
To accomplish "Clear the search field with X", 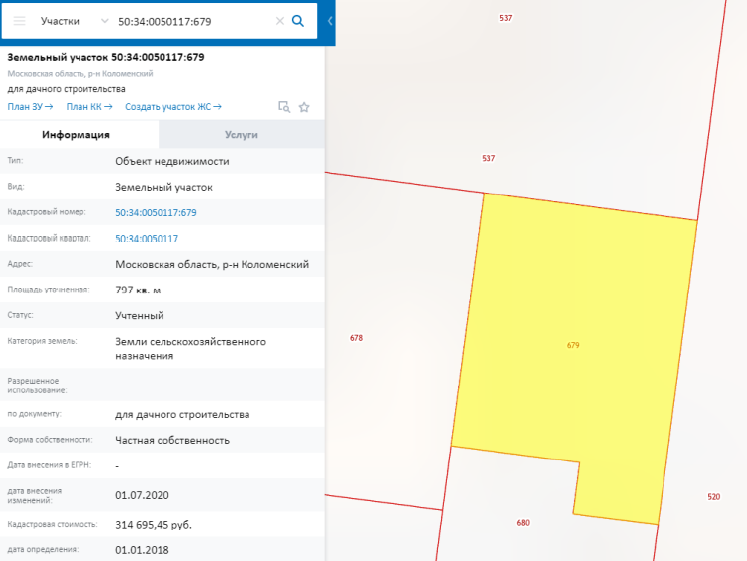I will pyautogui.click(x=279, y=21).
